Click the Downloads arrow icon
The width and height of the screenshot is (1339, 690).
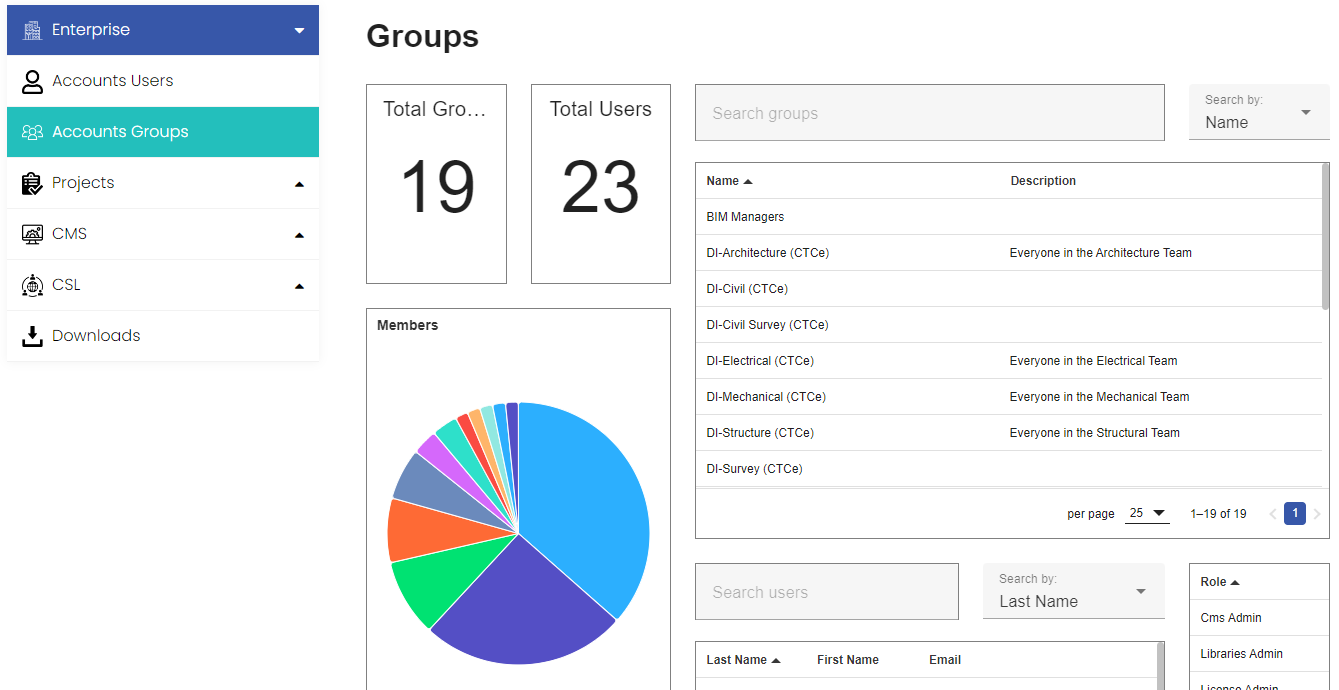(33, 336)
